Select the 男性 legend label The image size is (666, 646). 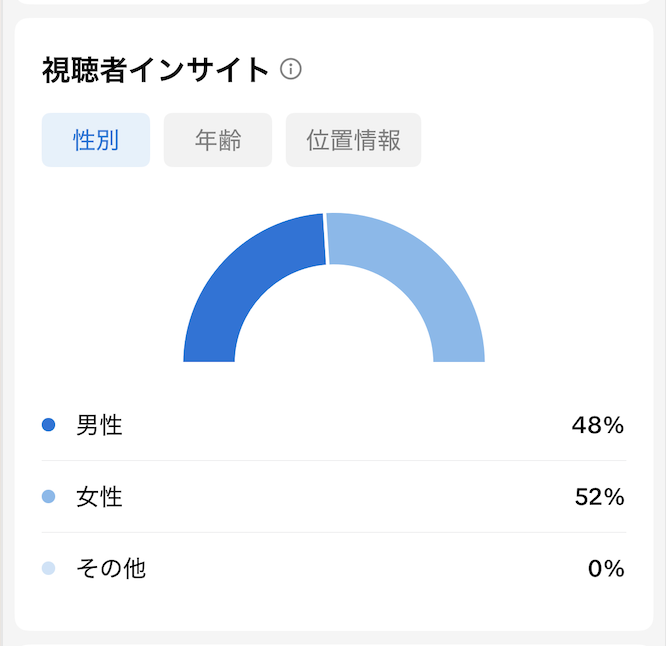point(99,425)
